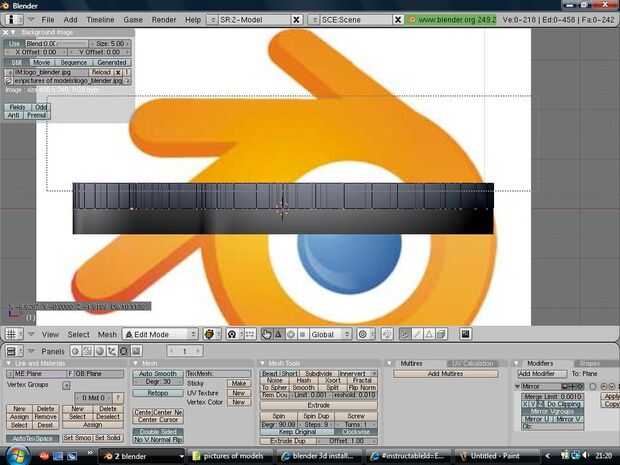Open pictures of models taskbar item

point(229,456)
